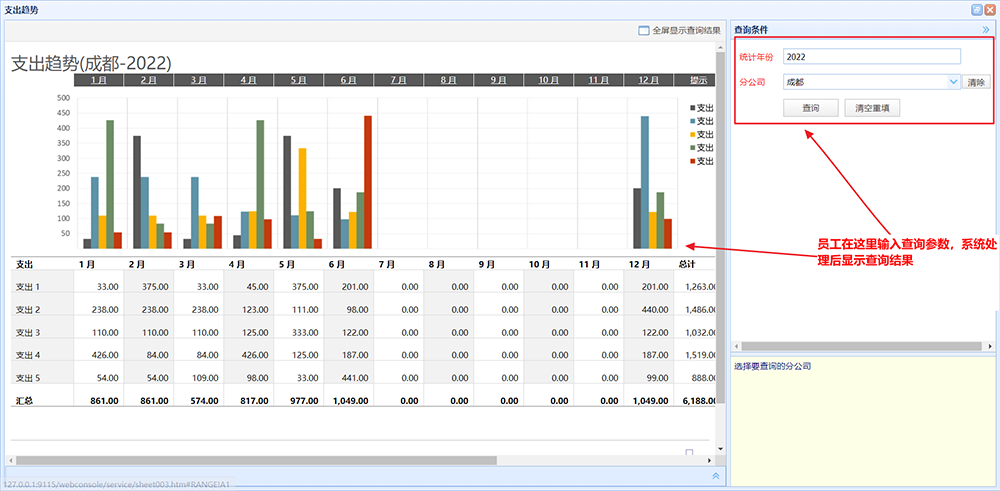This screenshot has height=491, width=1000.
Task: Select the 支出 3 row label
Action: [x=28, y=332]
